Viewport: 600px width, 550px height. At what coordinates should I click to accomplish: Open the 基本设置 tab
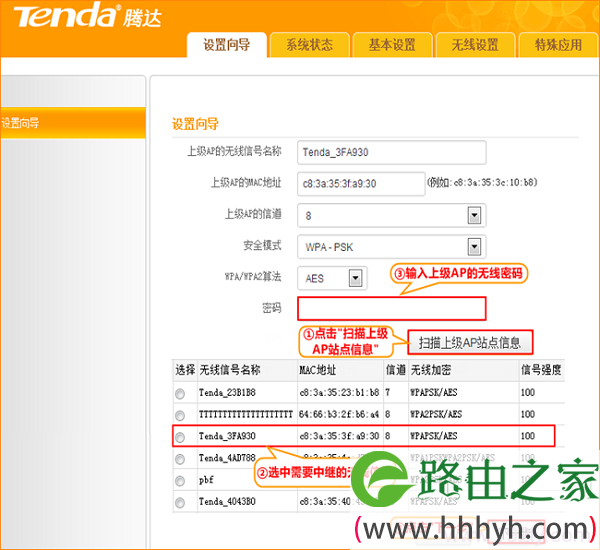tap(392, 45)
